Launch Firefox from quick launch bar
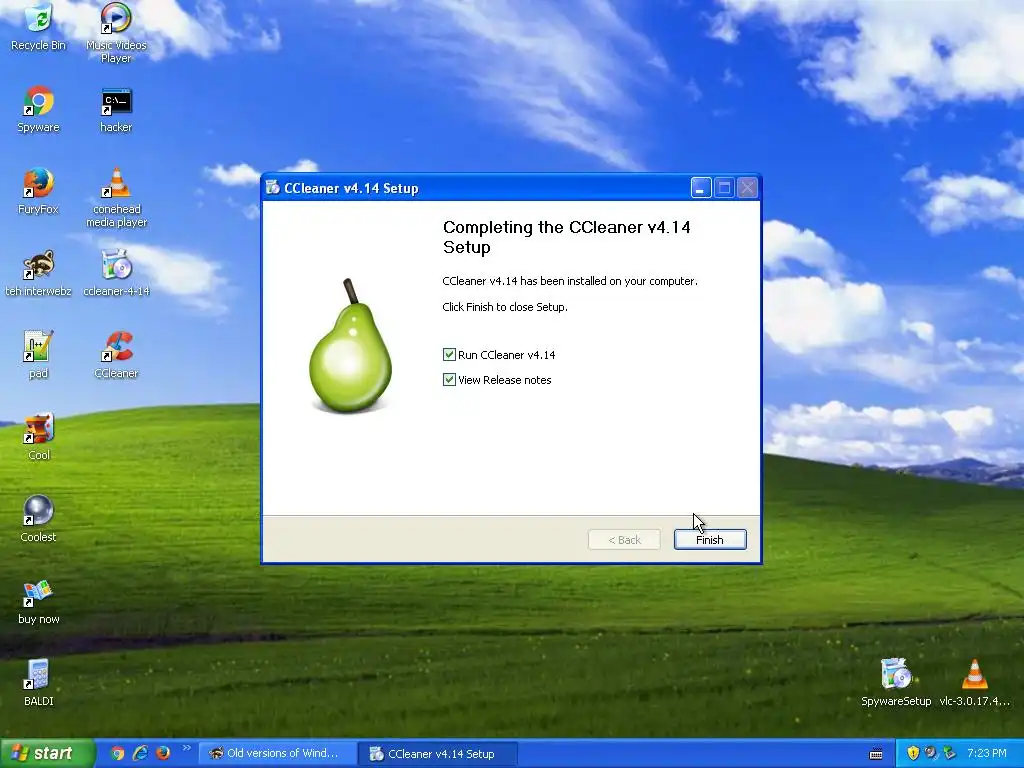Viewport: 1024px width, 768px height. tap(163, 754)
